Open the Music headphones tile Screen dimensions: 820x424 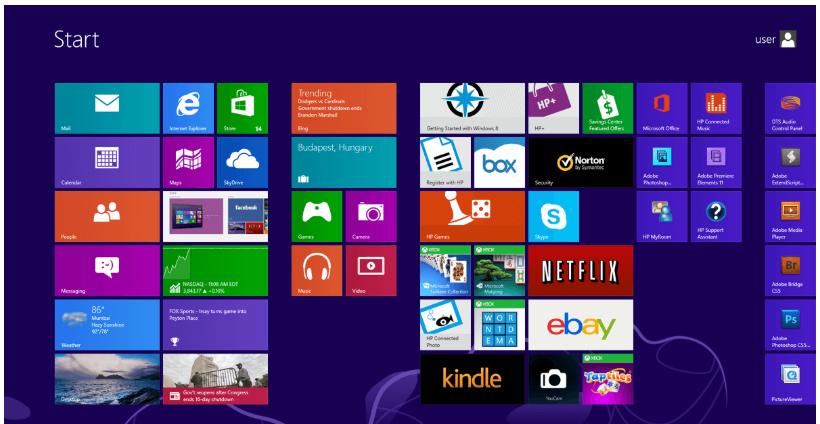[x=317, y=270]
